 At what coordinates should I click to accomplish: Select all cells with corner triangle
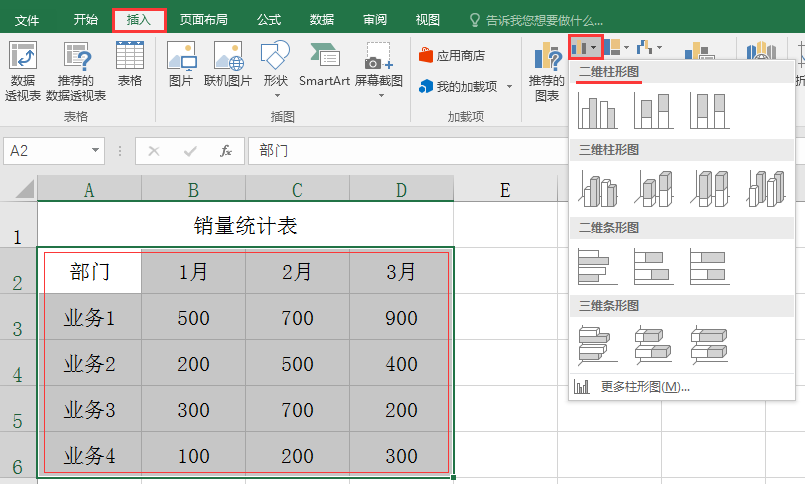tap(24, 188)
